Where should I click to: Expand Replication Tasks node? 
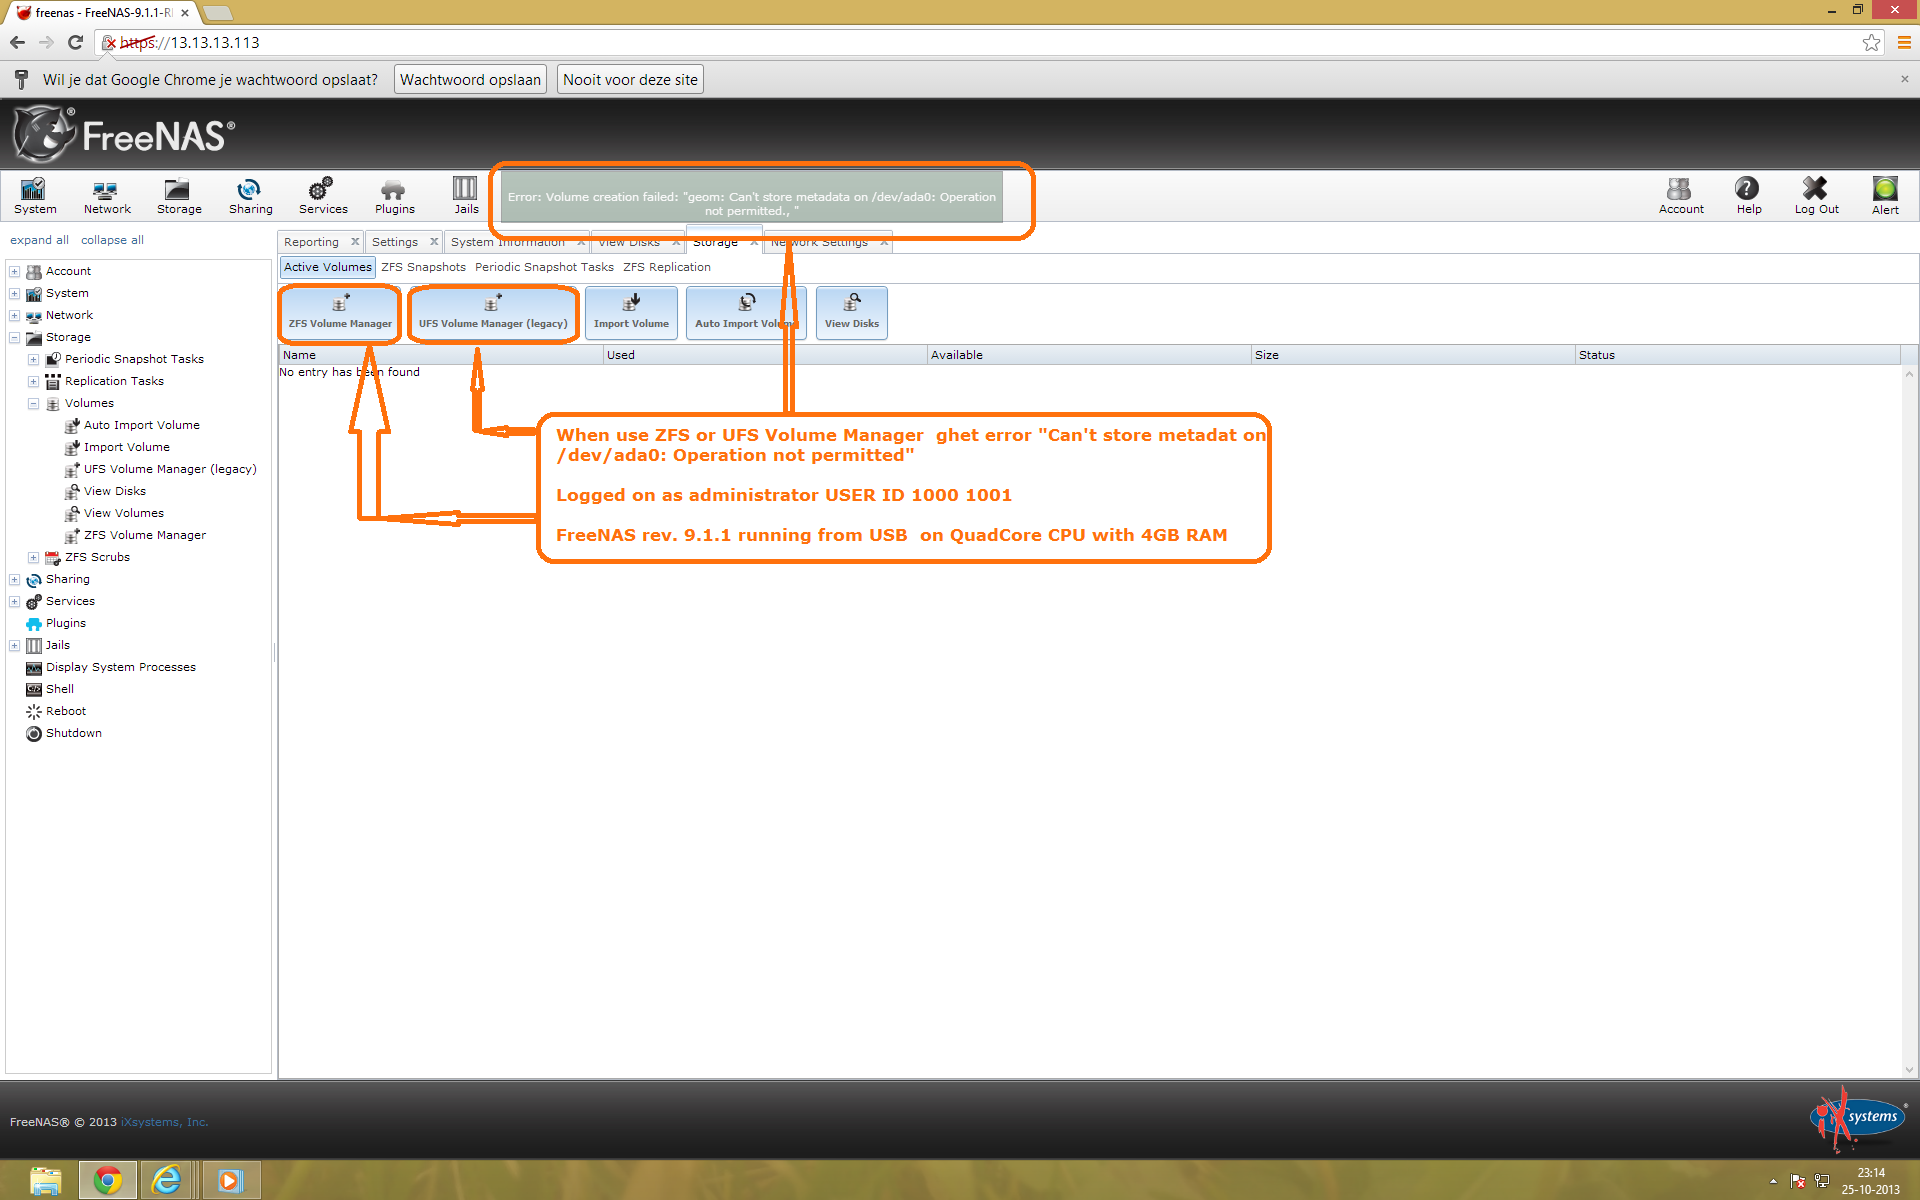(34, 381)
